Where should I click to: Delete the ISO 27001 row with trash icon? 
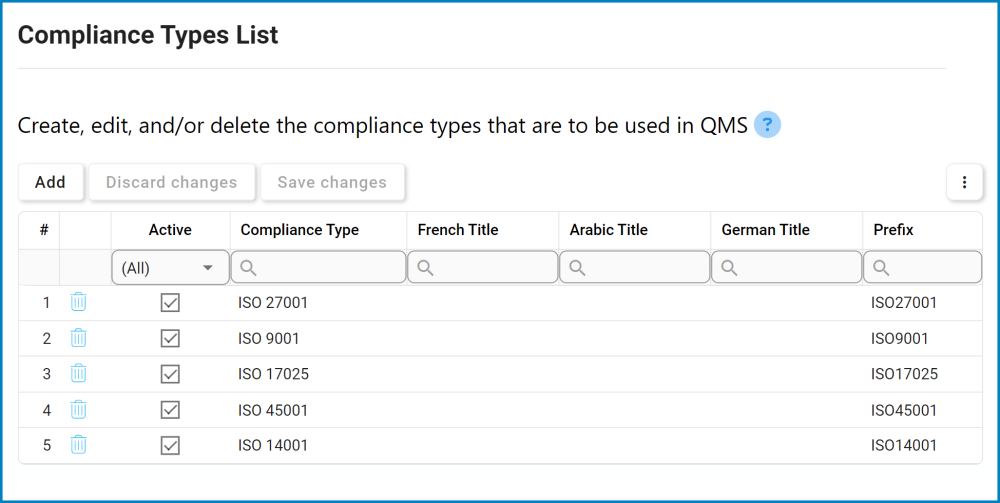[x=78, y=302]
